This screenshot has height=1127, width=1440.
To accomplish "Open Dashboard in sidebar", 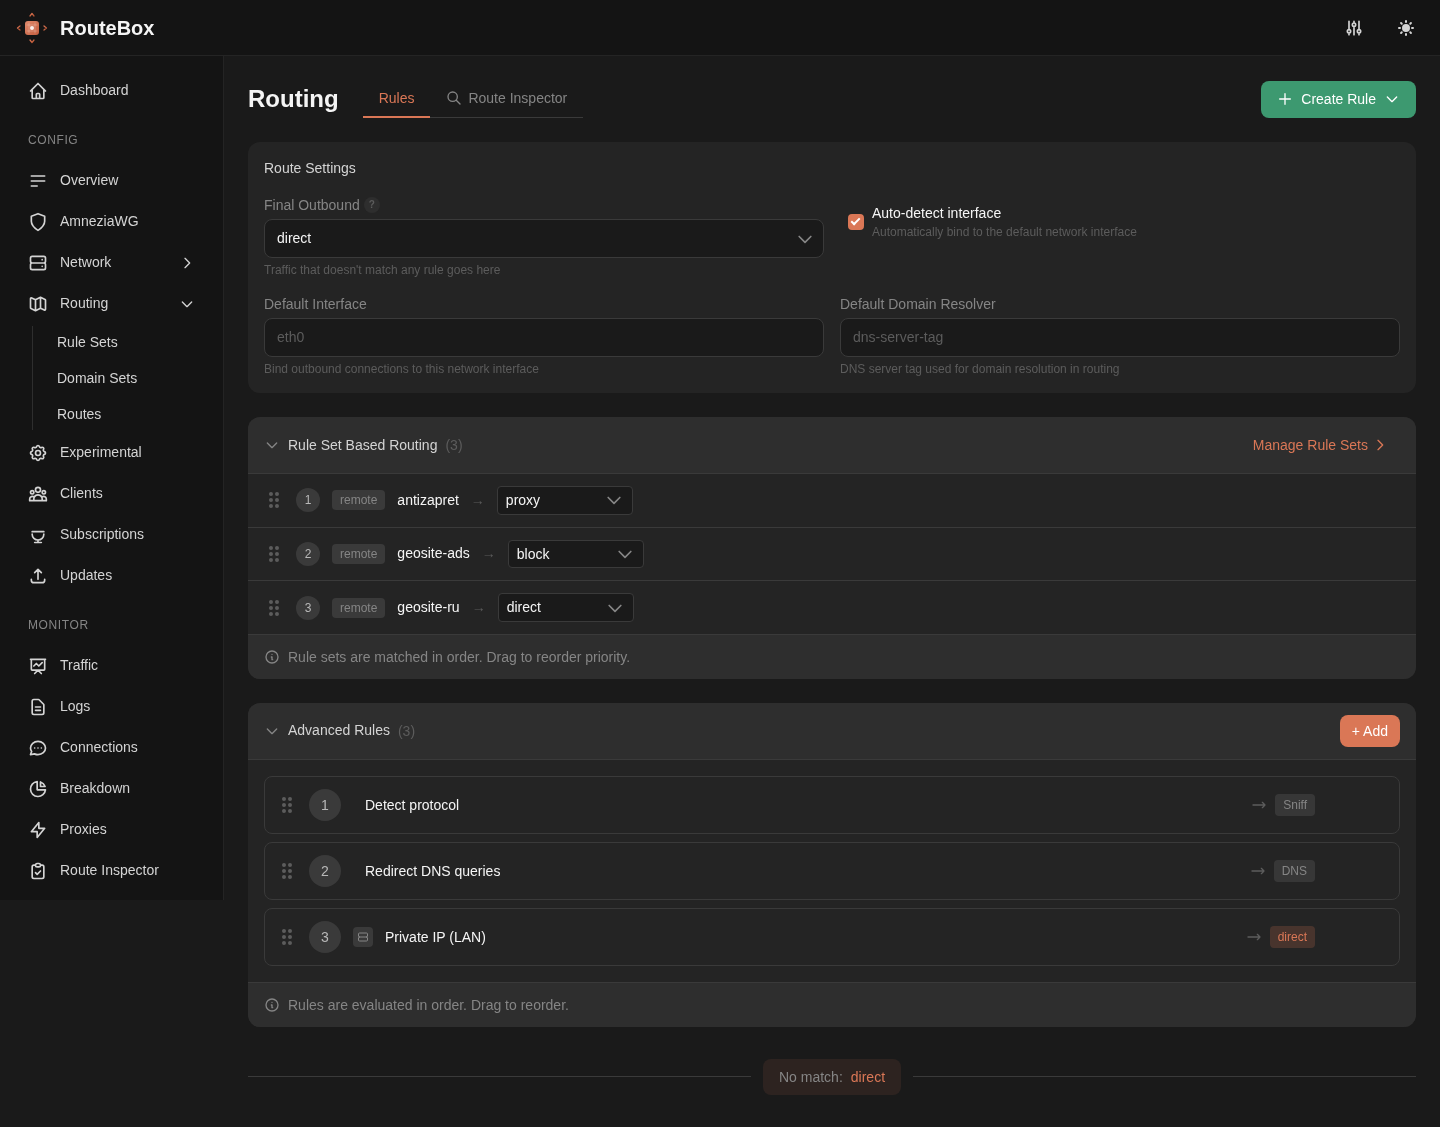I will (111, 90).
